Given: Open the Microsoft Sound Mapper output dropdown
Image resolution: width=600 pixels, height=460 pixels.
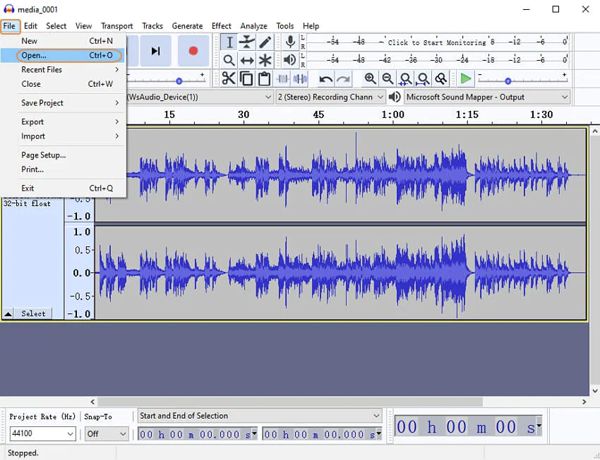Looking at the screenshot, I should coord(488,97).
